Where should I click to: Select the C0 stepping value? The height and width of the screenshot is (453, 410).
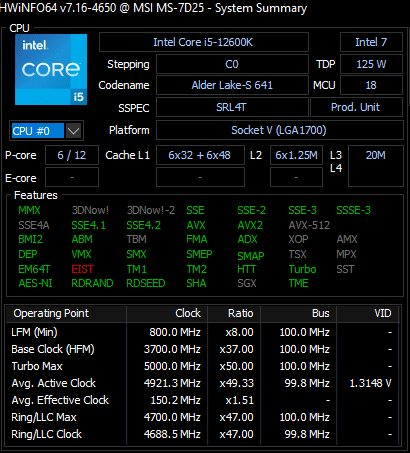click(232, 64)
